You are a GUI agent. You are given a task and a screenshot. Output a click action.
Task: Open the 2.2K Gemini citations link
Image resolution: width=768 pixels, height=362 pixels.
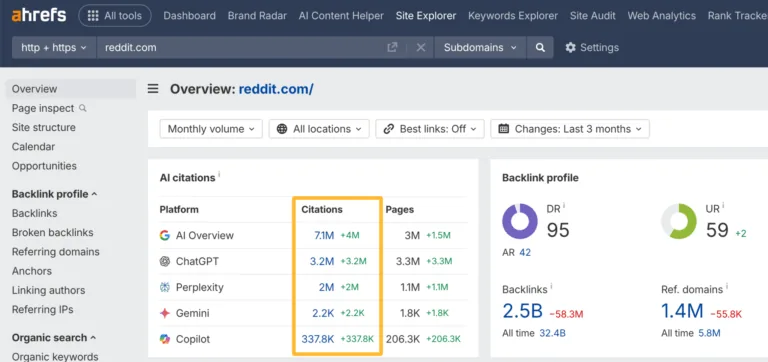pos(323,313)
